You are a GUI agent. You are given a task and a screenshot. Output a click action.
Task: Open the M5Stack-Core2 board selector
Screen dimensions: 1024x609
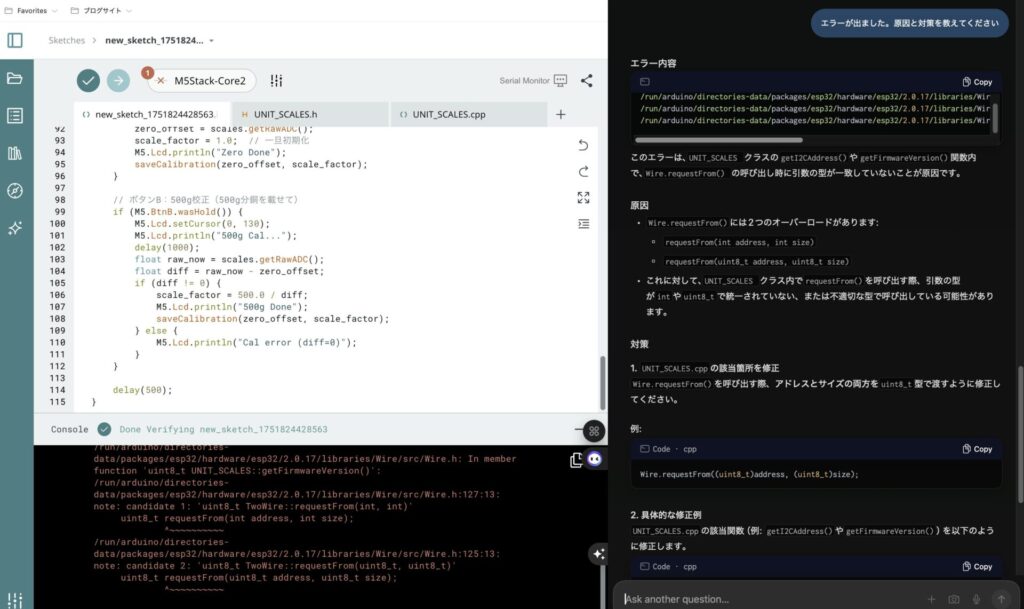tap(202, 80)
